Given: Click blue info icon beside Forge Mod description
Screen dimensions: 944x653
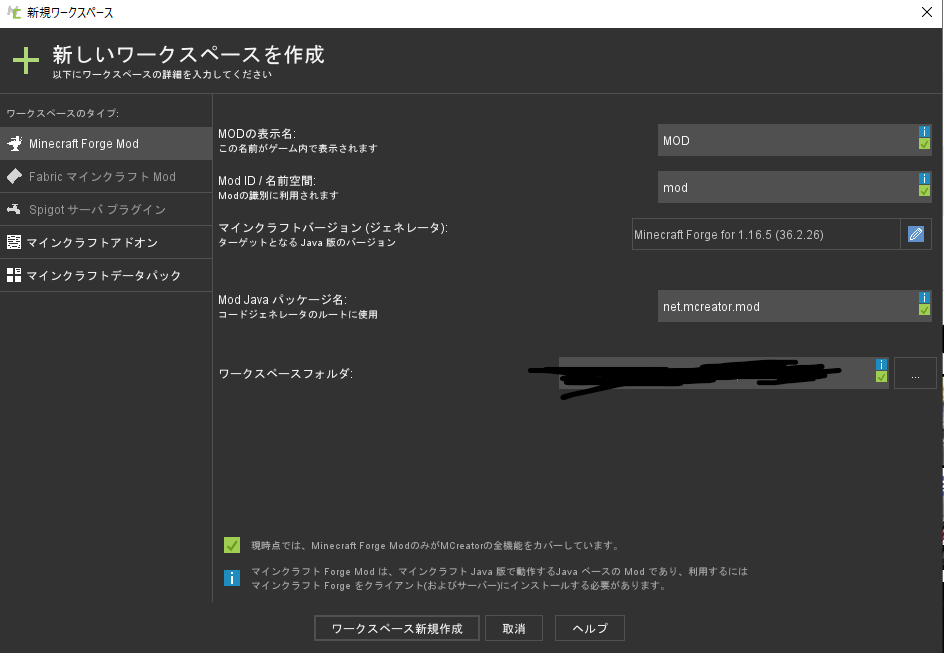Looking at the screenshot, I should [x=232, y=578].
